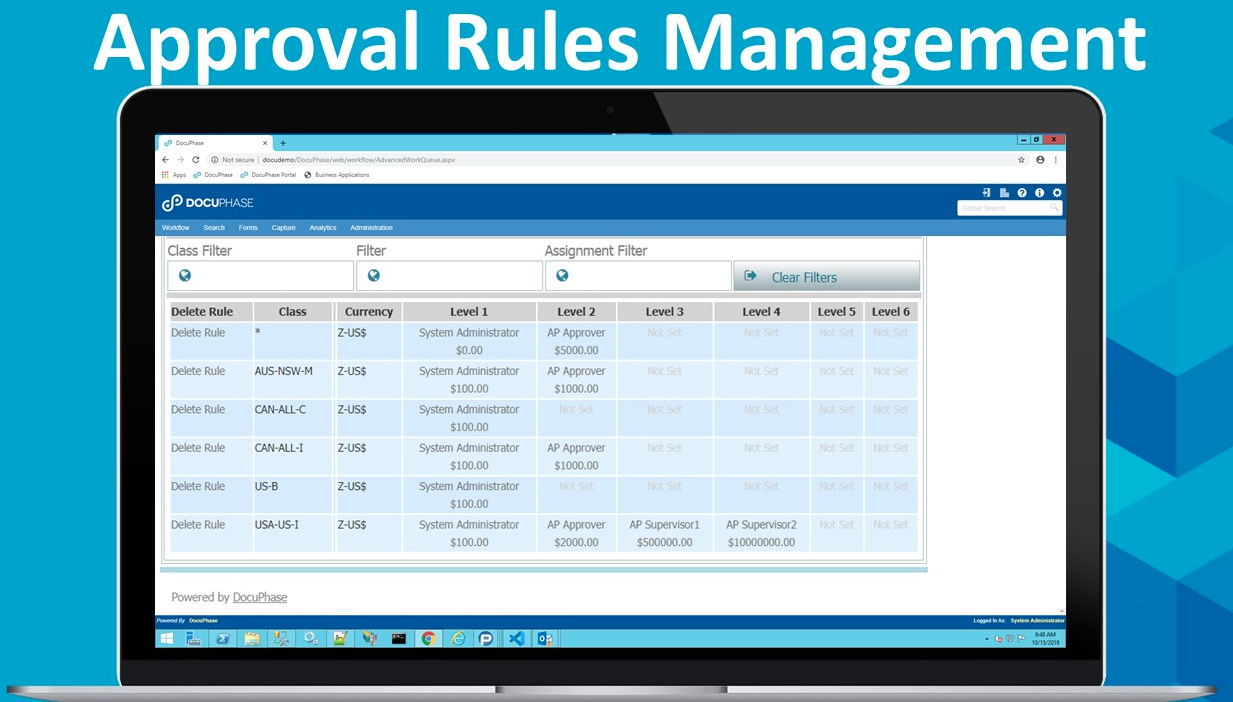Open the command prompt taskbar icon
This screenshot has width=1233, height=702.
pyautogui.click(x=399, y=638)
